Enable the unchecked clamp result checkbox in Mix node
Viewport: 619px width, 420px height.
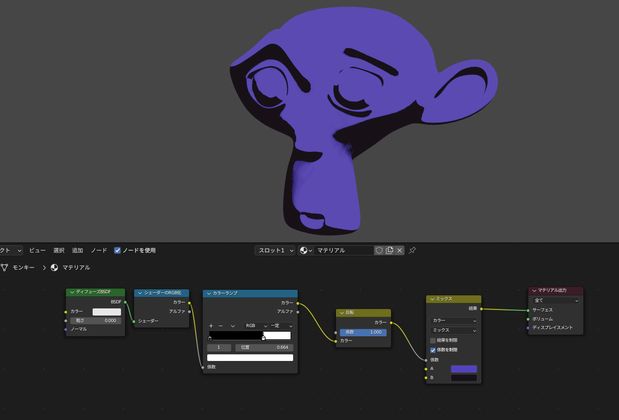coord(433,340)
